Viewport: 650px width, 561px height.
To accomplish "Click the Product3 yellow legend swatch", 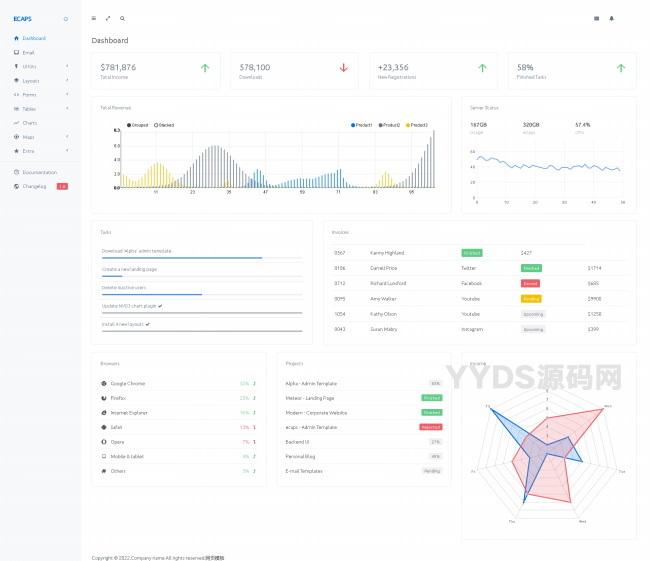I will coord(408,125).
